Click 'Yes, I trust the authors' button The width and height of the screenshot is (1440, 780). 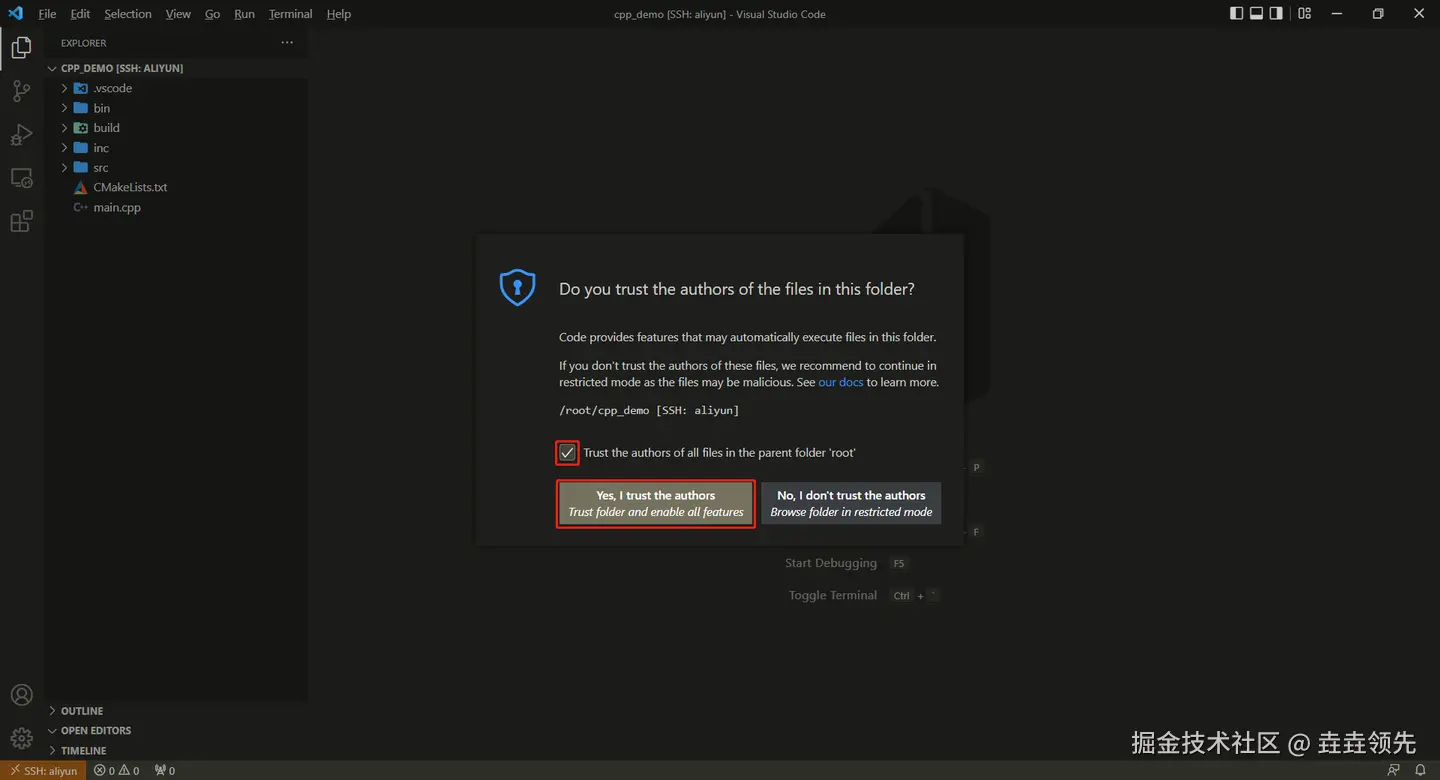tap(656, 503)
